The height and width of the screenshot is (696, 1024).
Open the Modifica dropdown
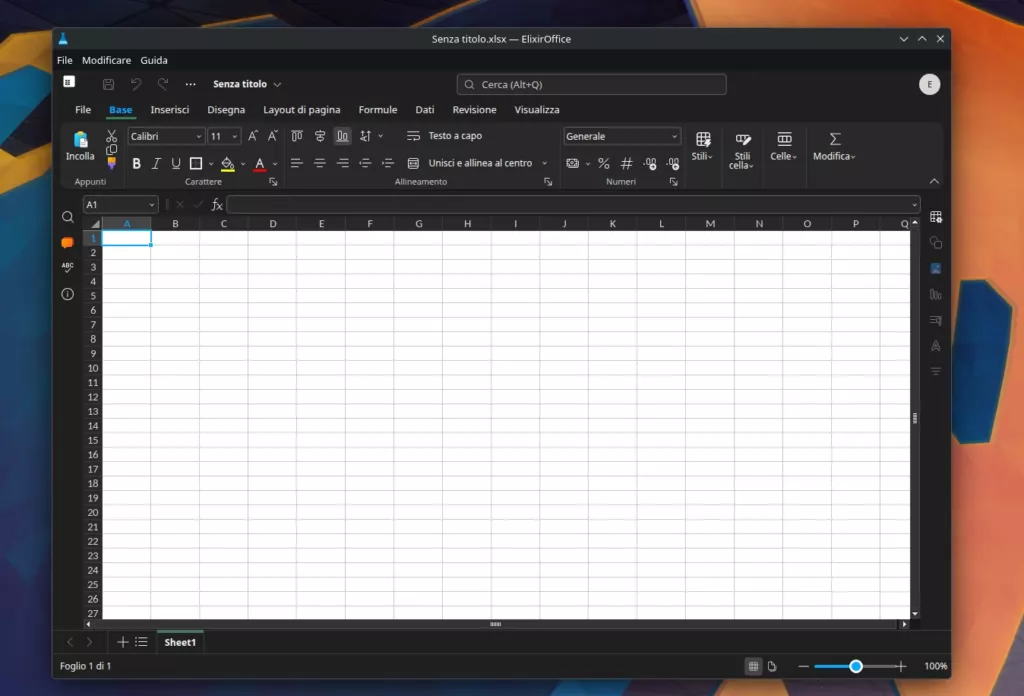point(834,146)
